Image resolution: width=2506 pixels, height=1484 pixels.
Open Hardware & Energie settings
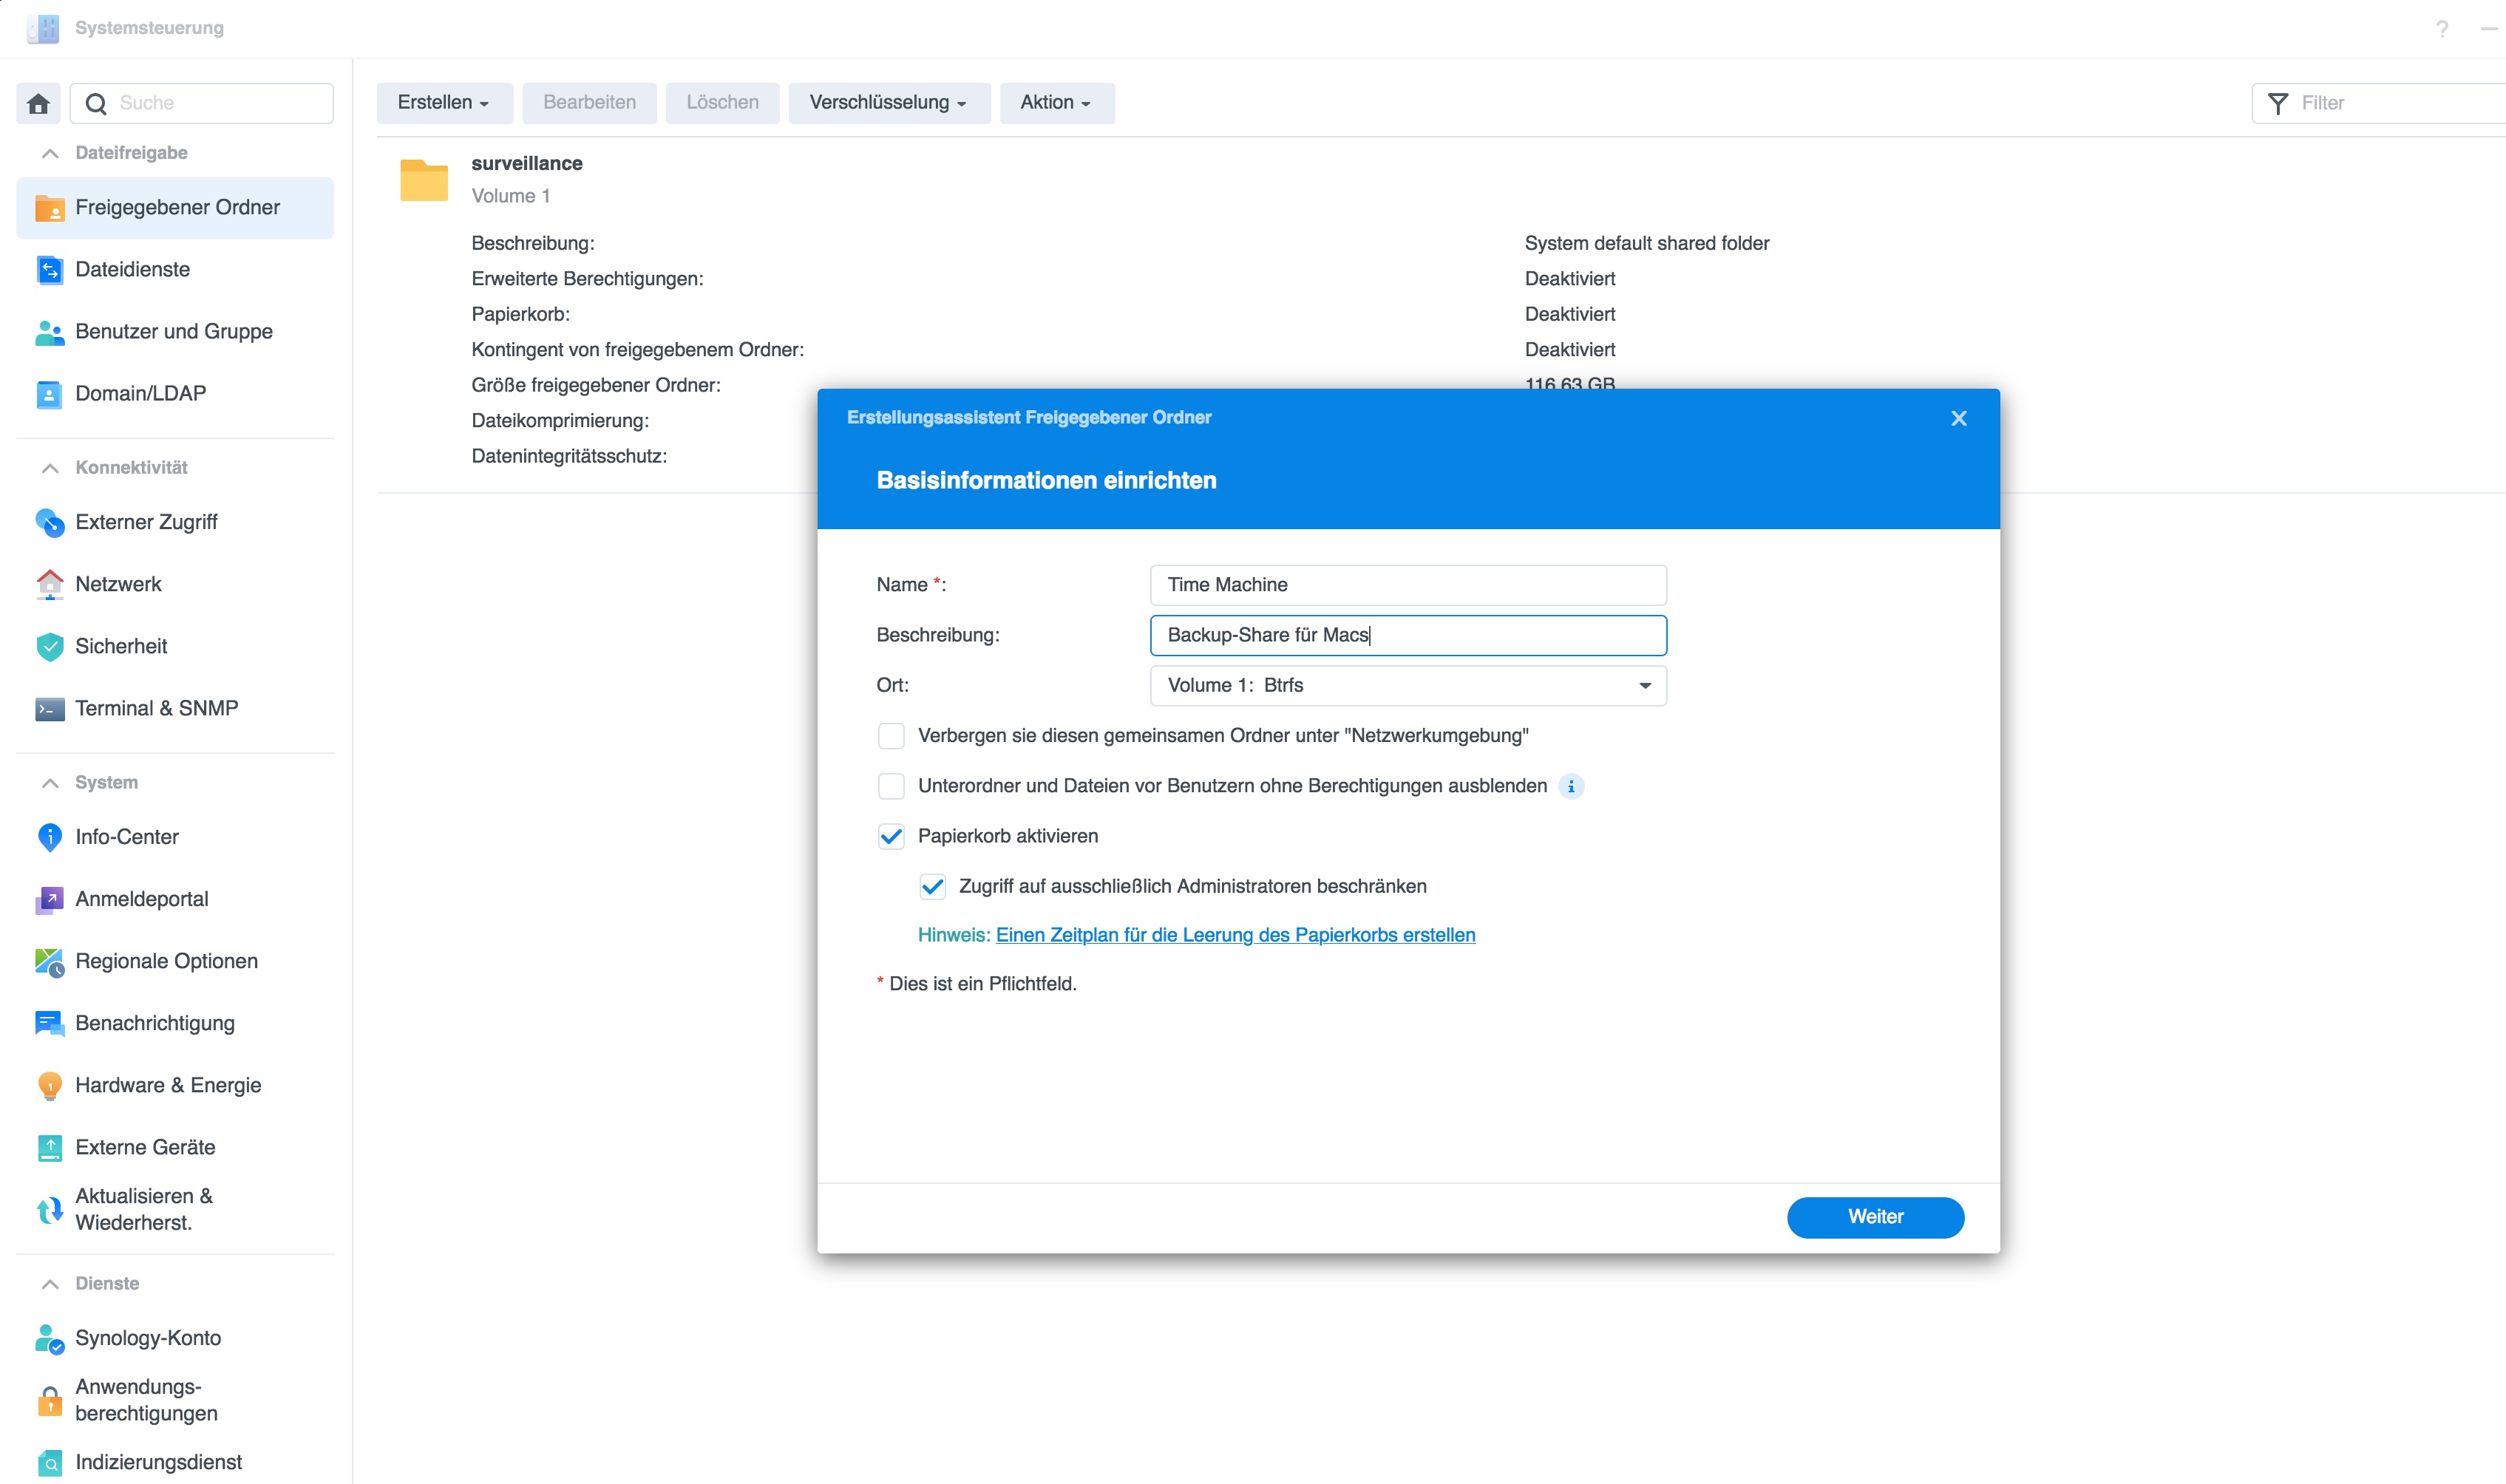coord(167,1085)
